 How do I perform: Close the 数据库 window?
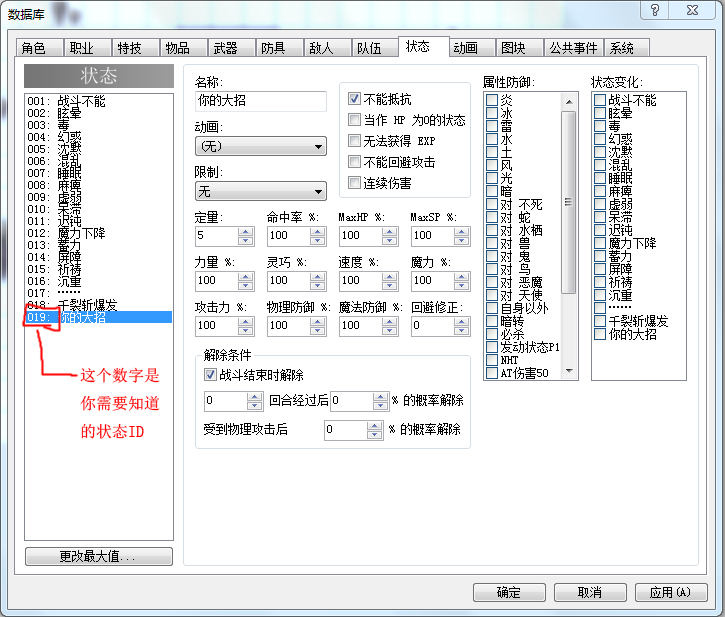692,10
